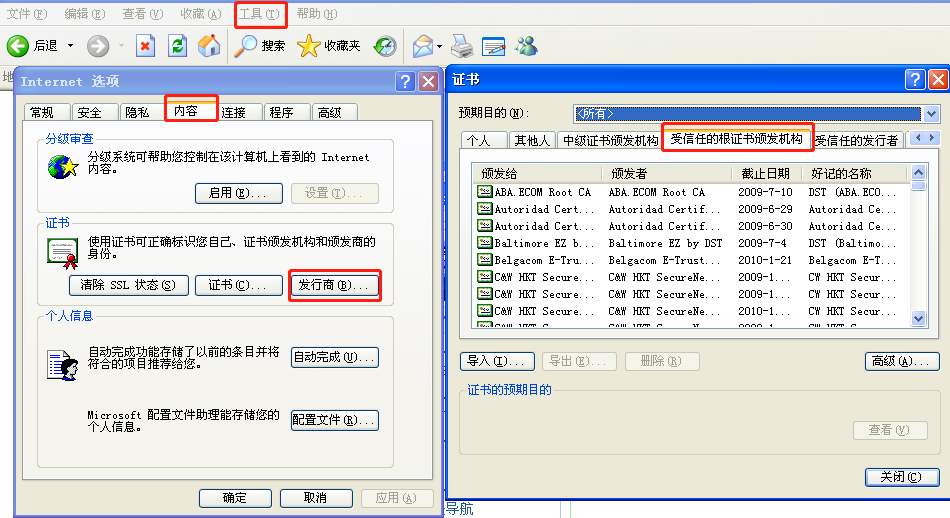The width and height of the screenshot is (950, 518).
Task: Expand the Forward button dropdown arrow
Action: tap(121, 46)
